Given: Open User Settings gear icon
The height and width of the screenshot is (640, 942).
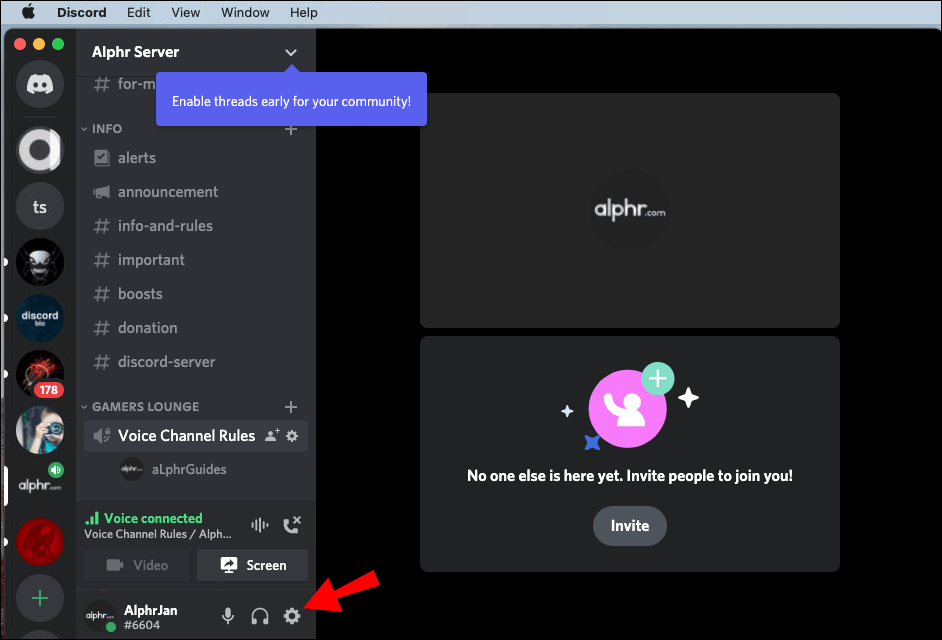Looking at the screenshot, I should point(292,616).
